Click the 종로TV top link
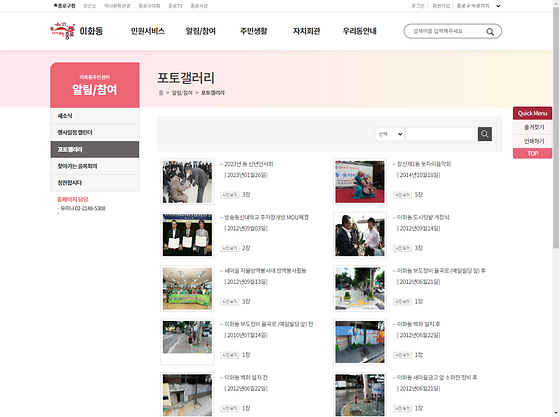560x417 pixels. (175, 6)
